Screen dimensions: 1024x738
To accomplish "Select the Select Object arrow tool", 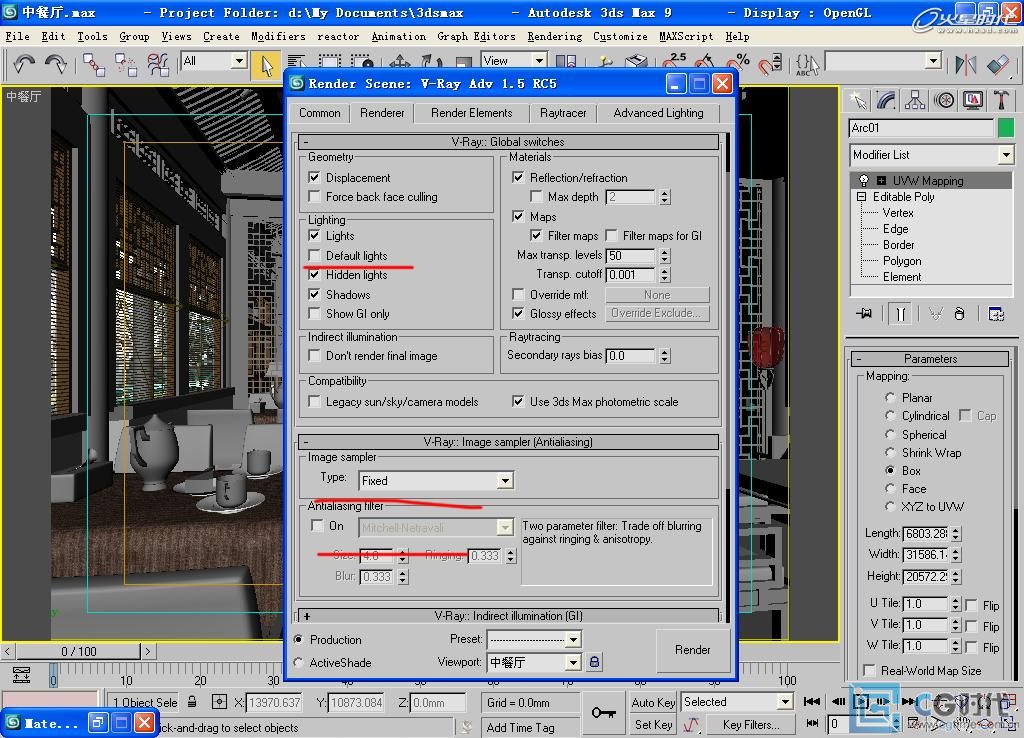I will [265, 64].
